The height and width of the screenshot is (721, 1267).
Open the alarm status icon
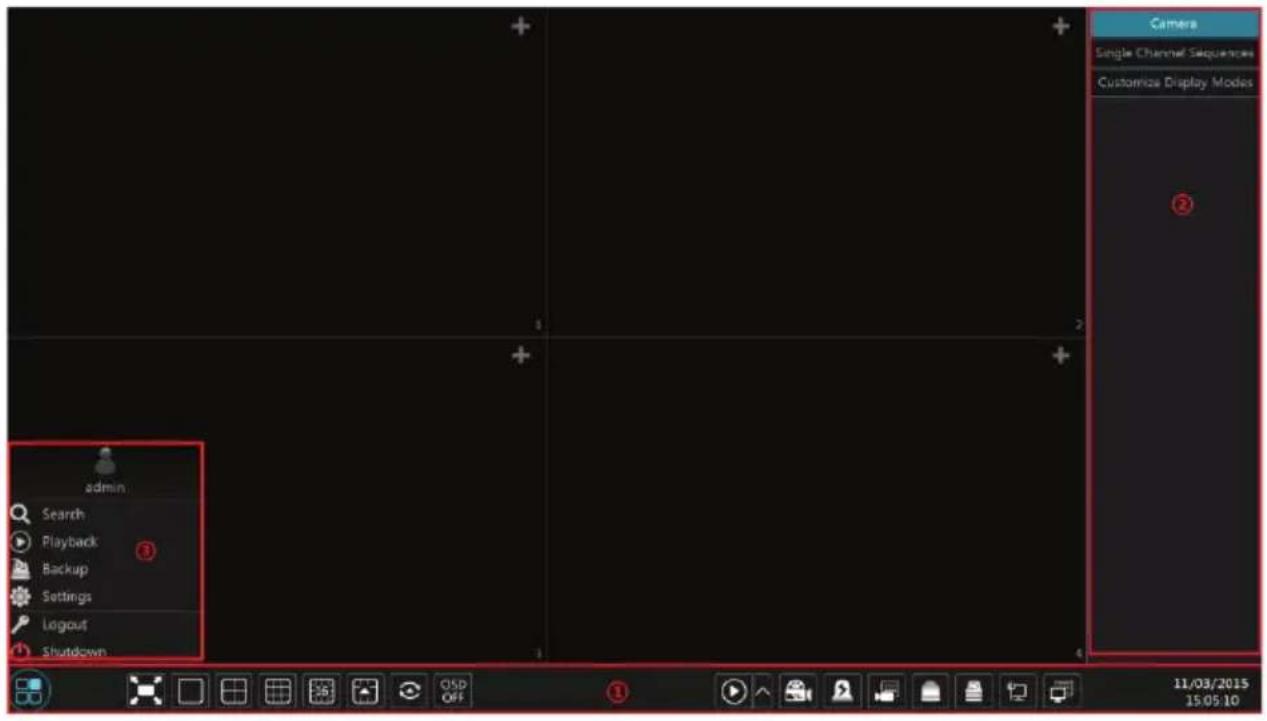point(929,691)
